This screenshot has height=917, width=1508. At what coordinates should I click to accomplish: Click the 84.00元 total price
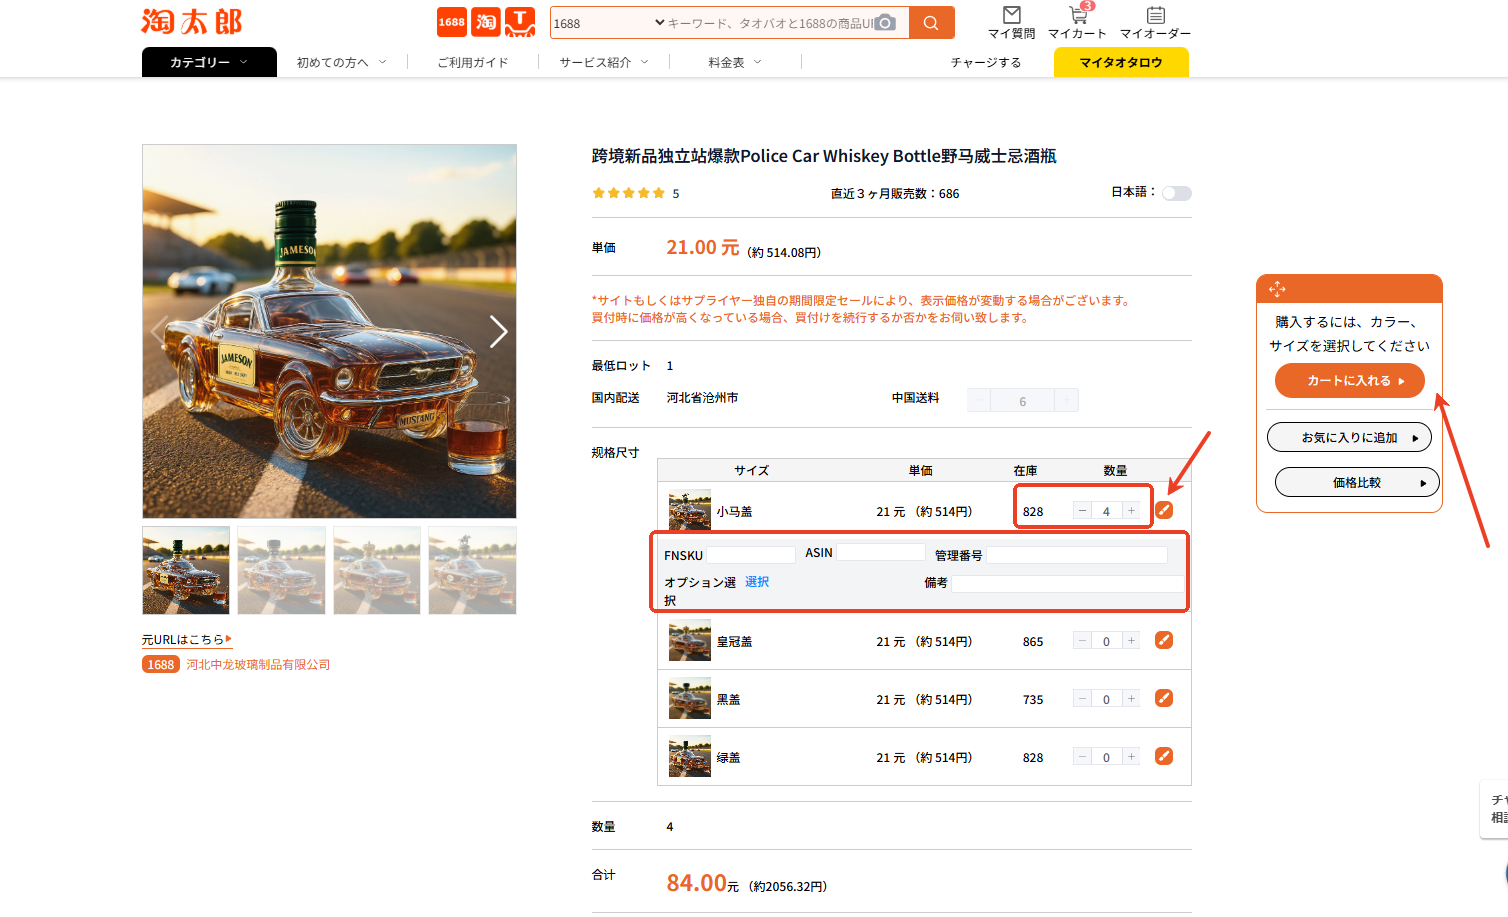point(703,883)
